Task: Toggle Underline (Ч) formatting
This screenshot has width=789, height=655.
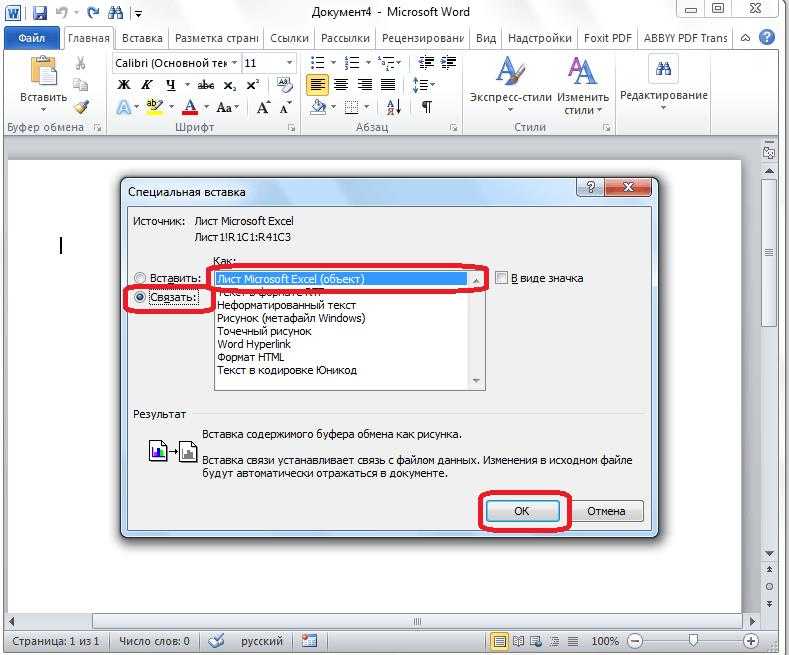Action: pos(171,85)
